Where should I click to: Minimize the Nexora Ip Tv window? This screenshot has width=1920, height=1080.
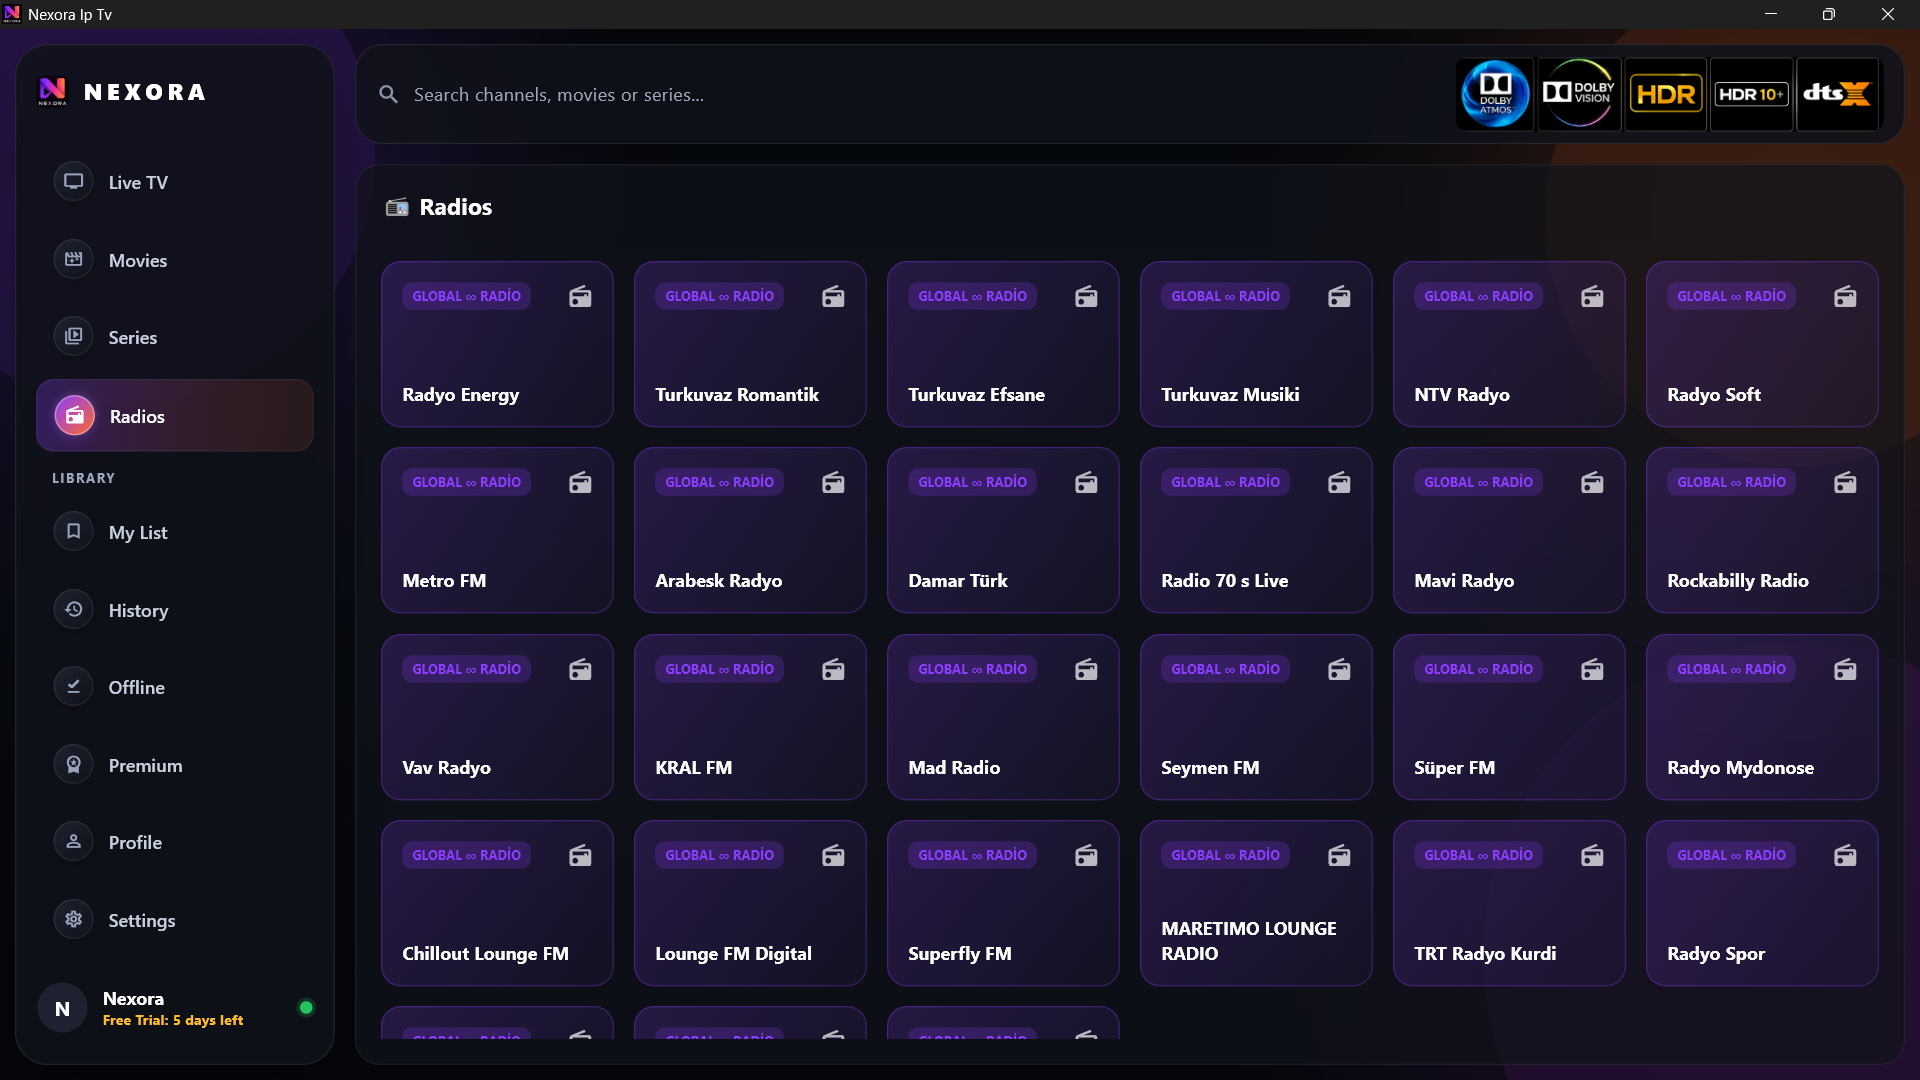[x=1770, y=14]
